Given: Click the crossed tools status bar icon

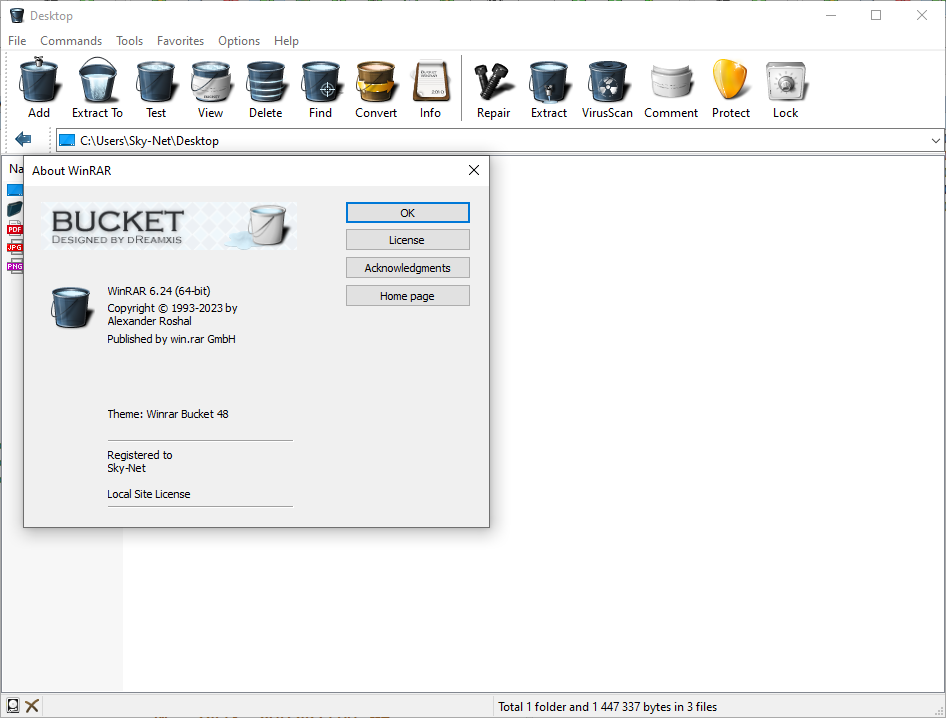Looking at the screenshot, I should 32,705.
